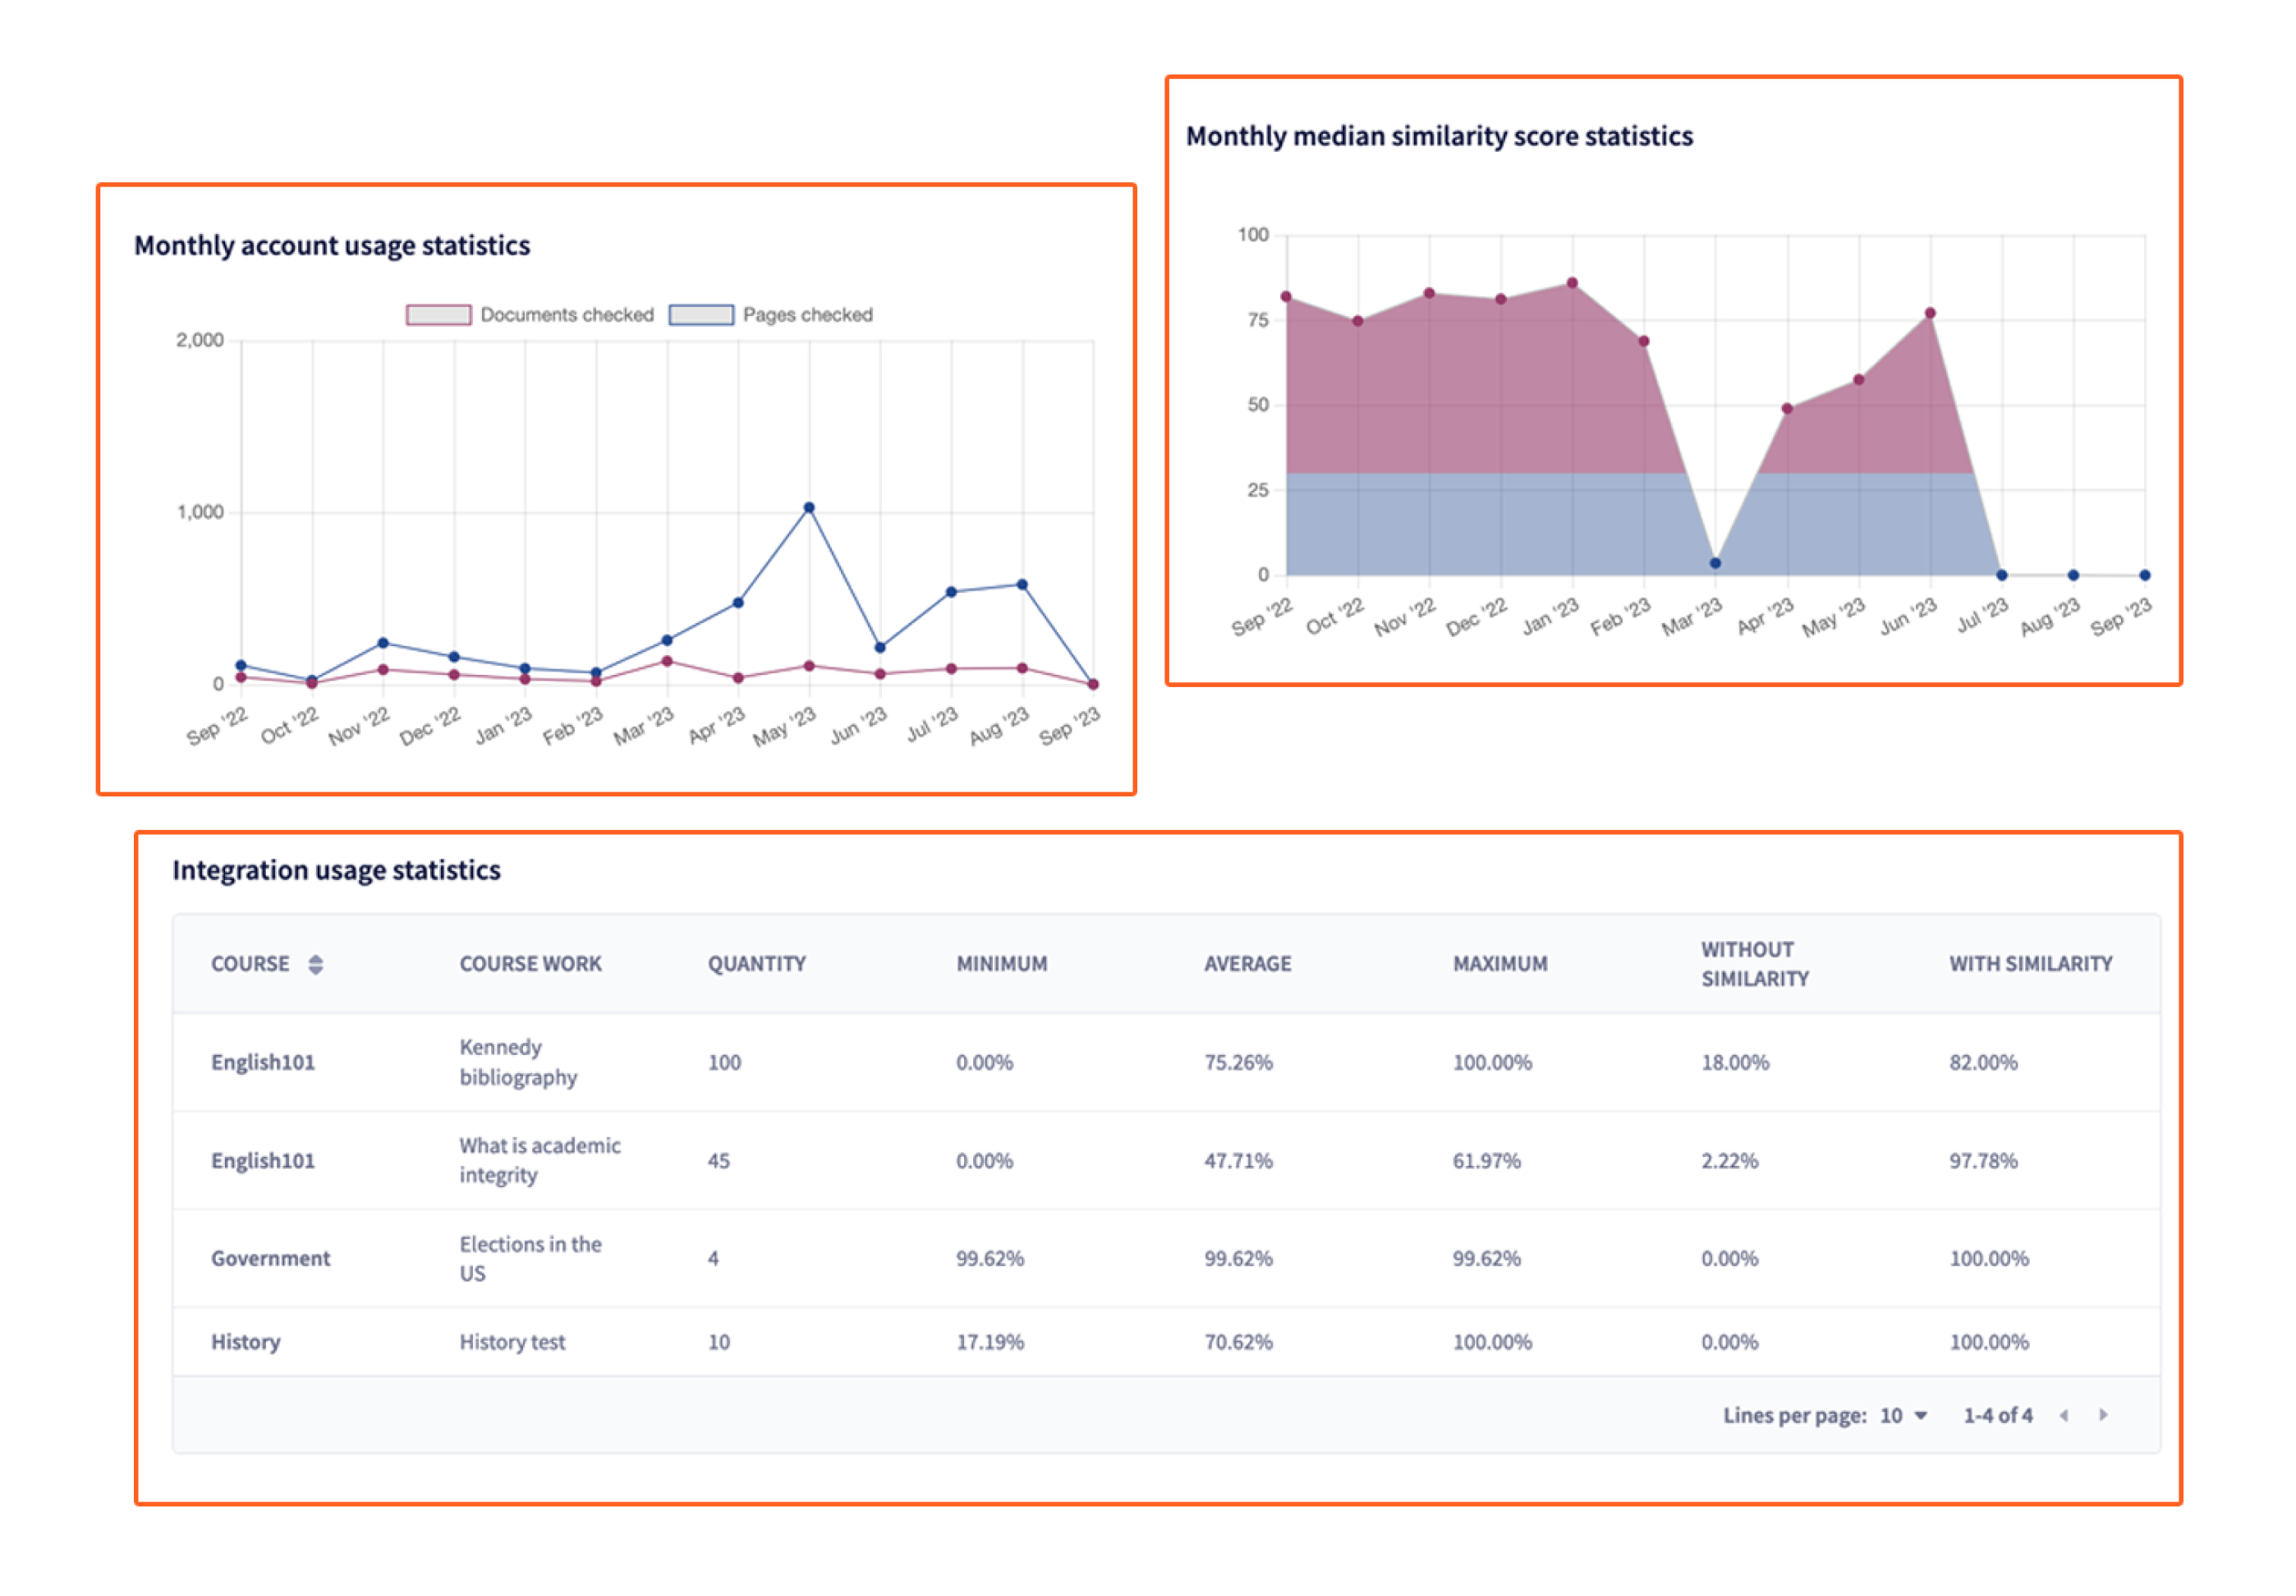Click quantity 100 in Kennedy bibliography row
Image resolution: width=2296 pixels, height=1596 pixels.
pos(724,1062)
